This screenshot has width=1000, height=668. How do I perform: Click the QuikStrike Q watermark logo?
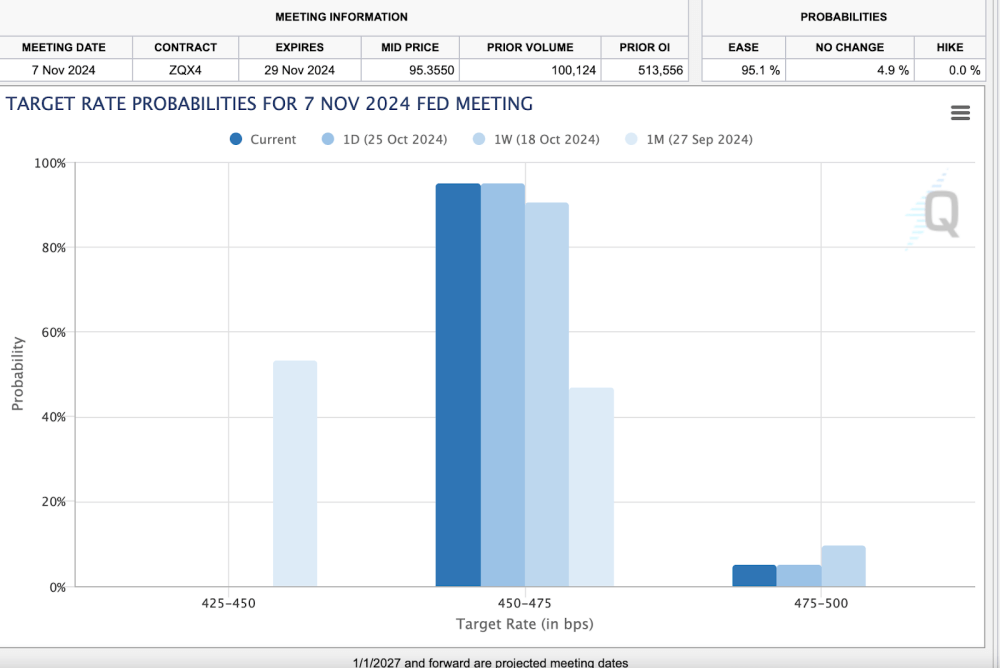point(937,212)
